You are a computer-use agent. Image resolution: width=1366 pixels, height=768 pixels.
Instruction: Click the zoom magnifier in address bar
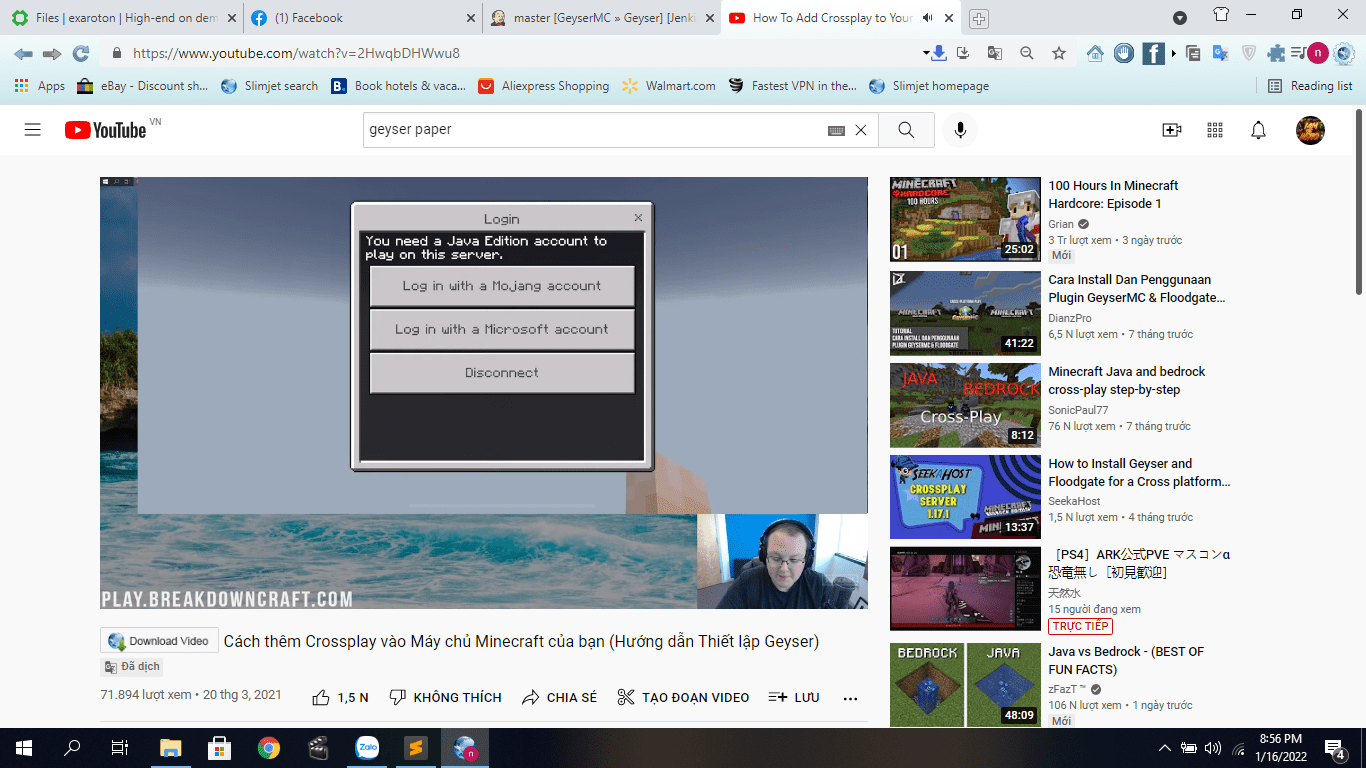pyautogui.click(x=1027, y=53)
